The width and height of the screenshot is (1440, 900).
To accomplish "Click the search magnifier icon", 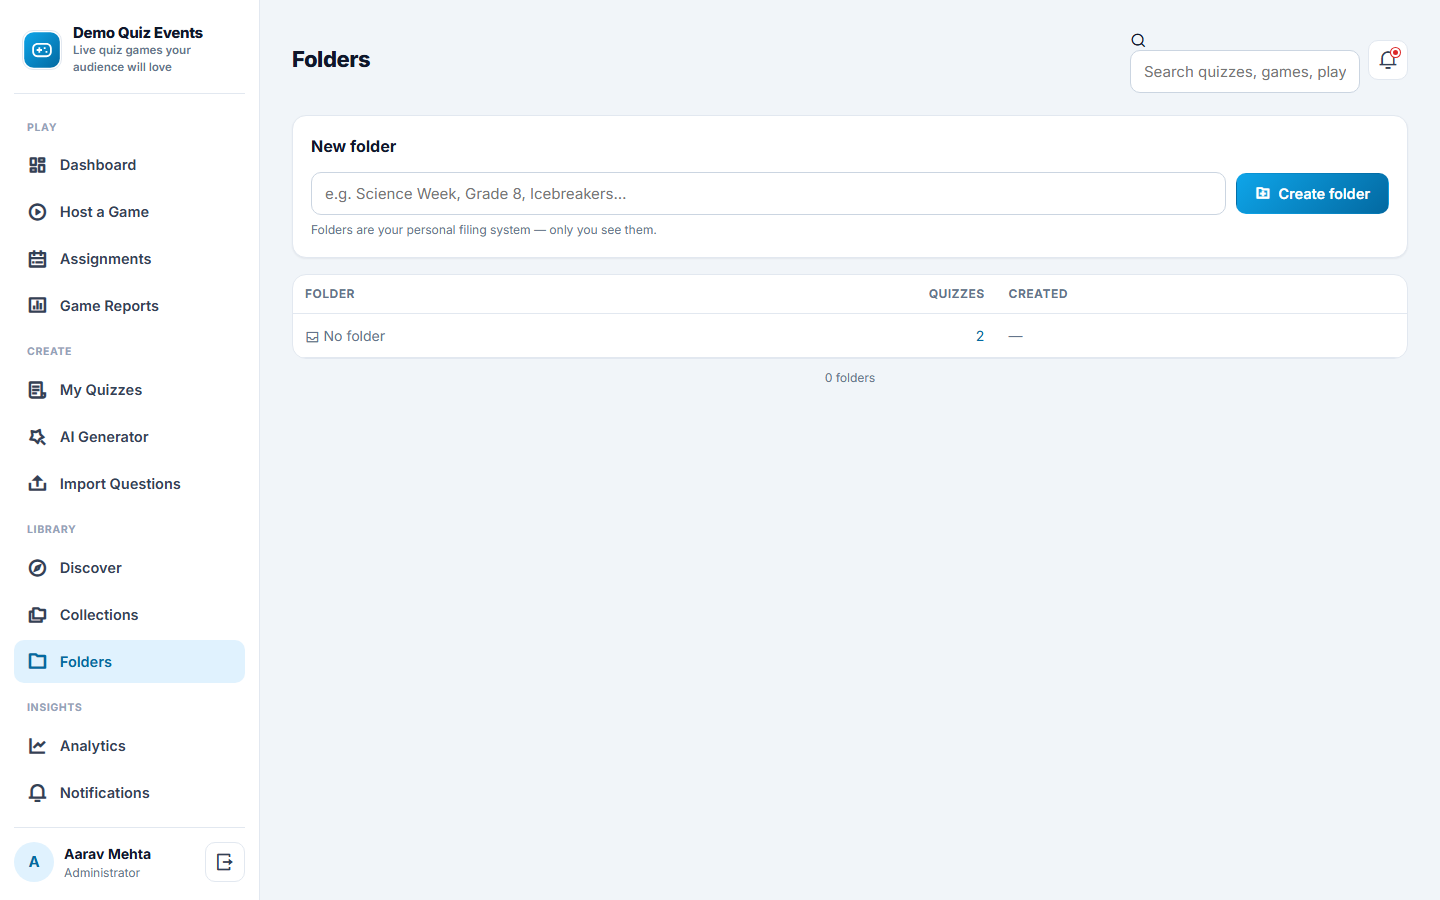I will pos(1138,41).
